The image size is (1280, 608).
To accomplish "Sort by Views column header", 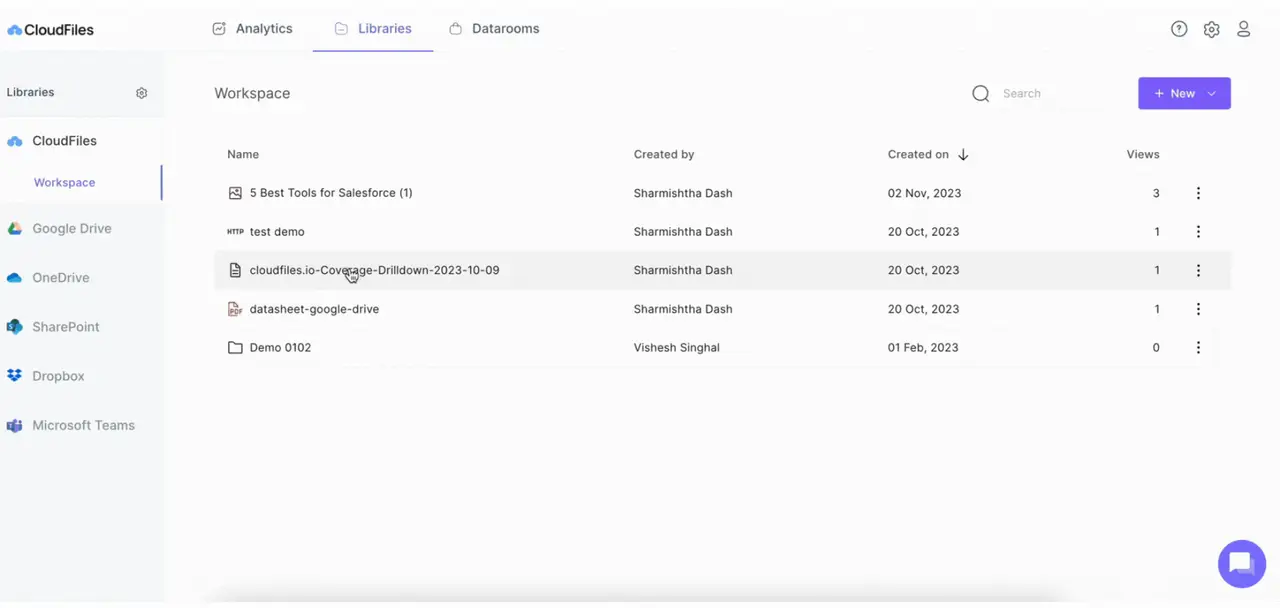I will point(1143,154).
